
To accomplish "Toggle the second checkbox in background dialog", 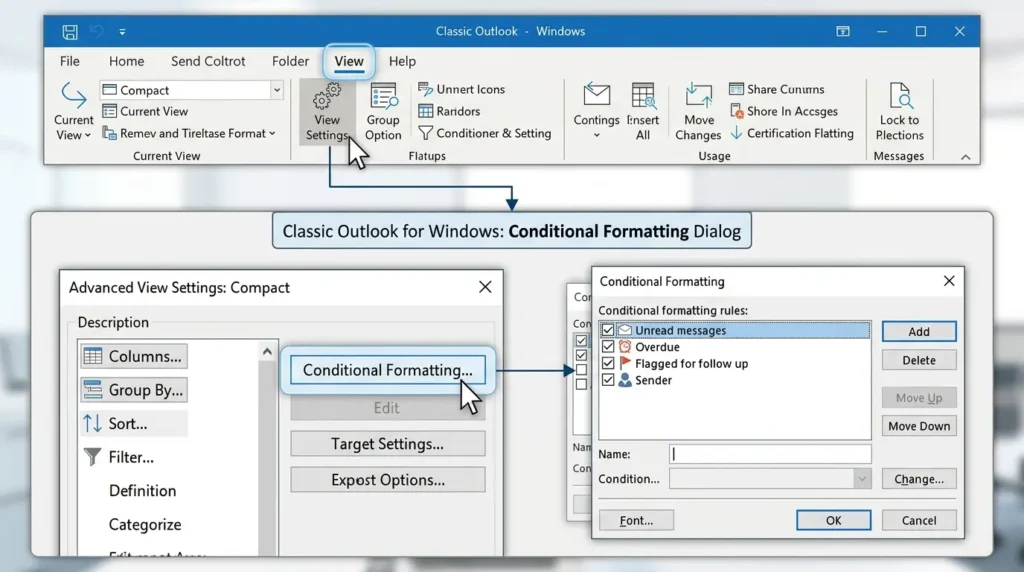I will 581,355.
